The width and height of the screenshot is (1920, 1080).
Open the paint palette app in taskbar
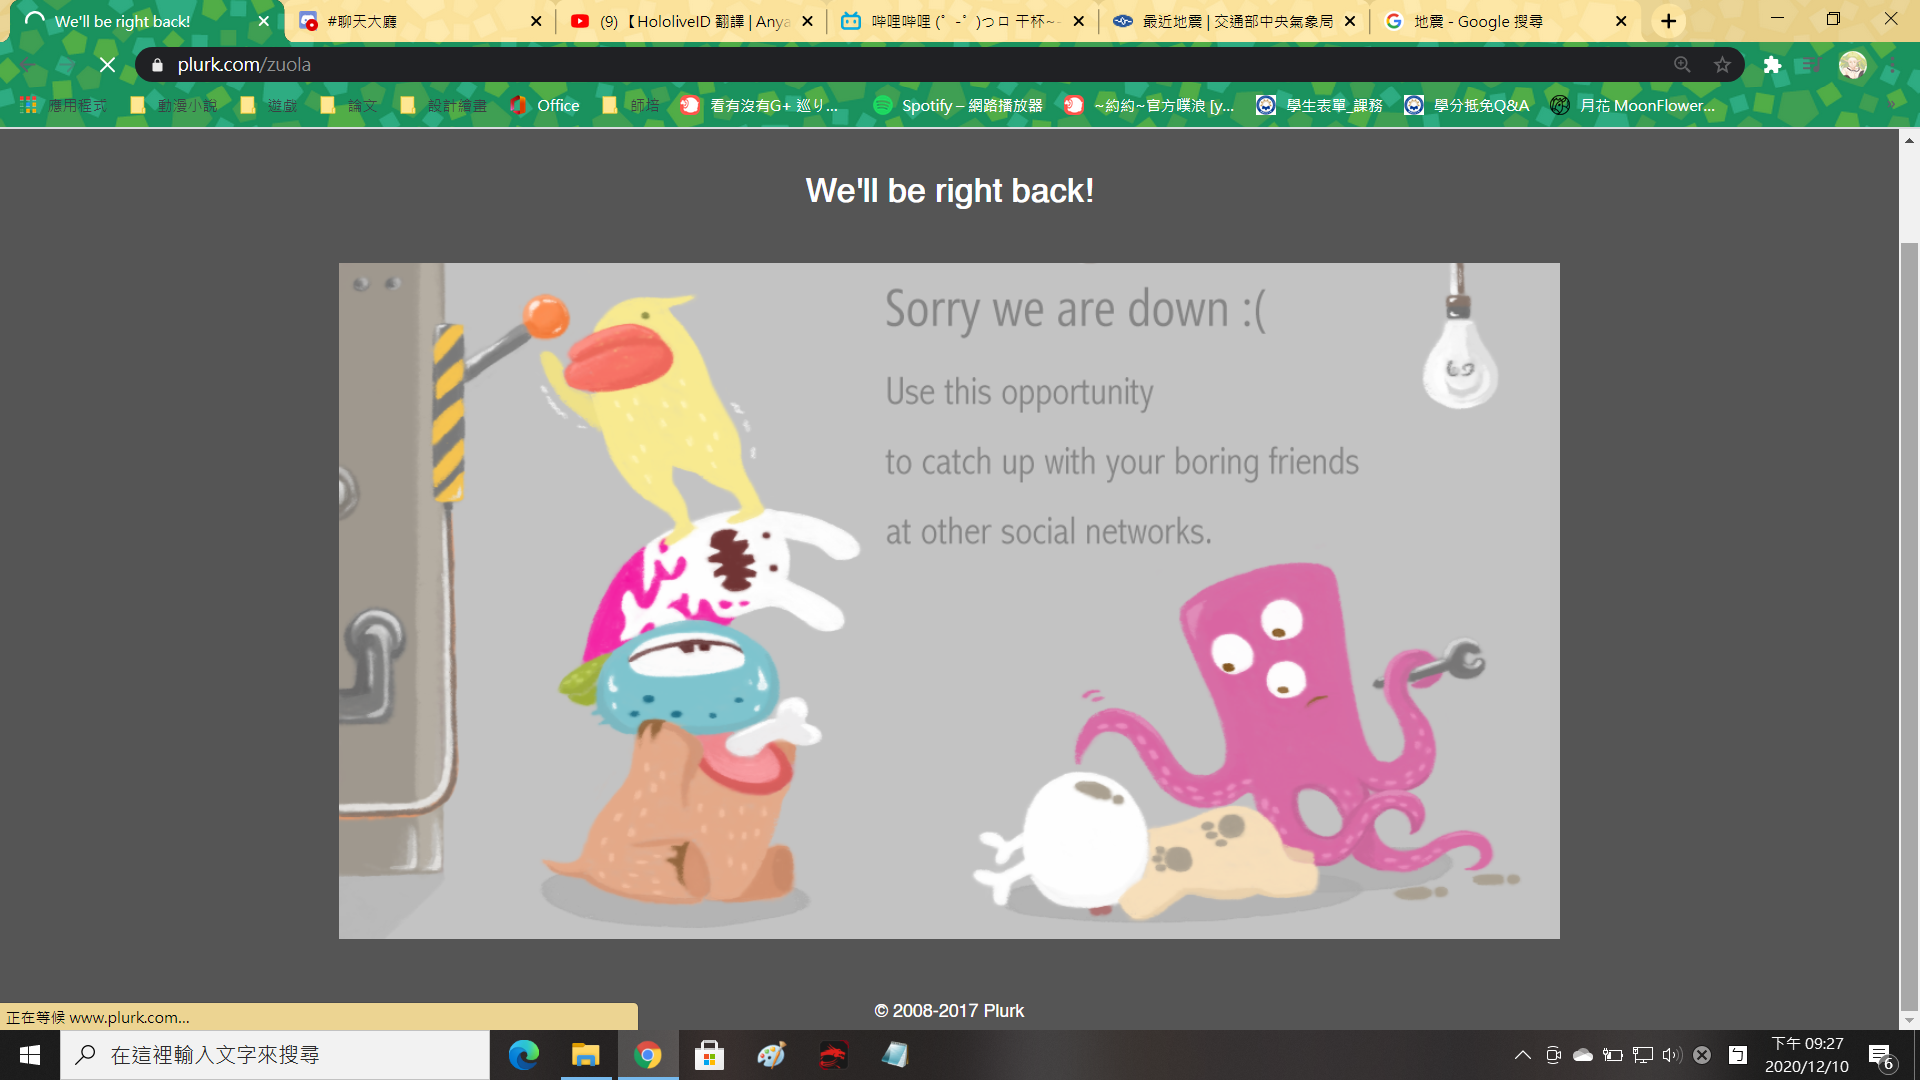771,1055
